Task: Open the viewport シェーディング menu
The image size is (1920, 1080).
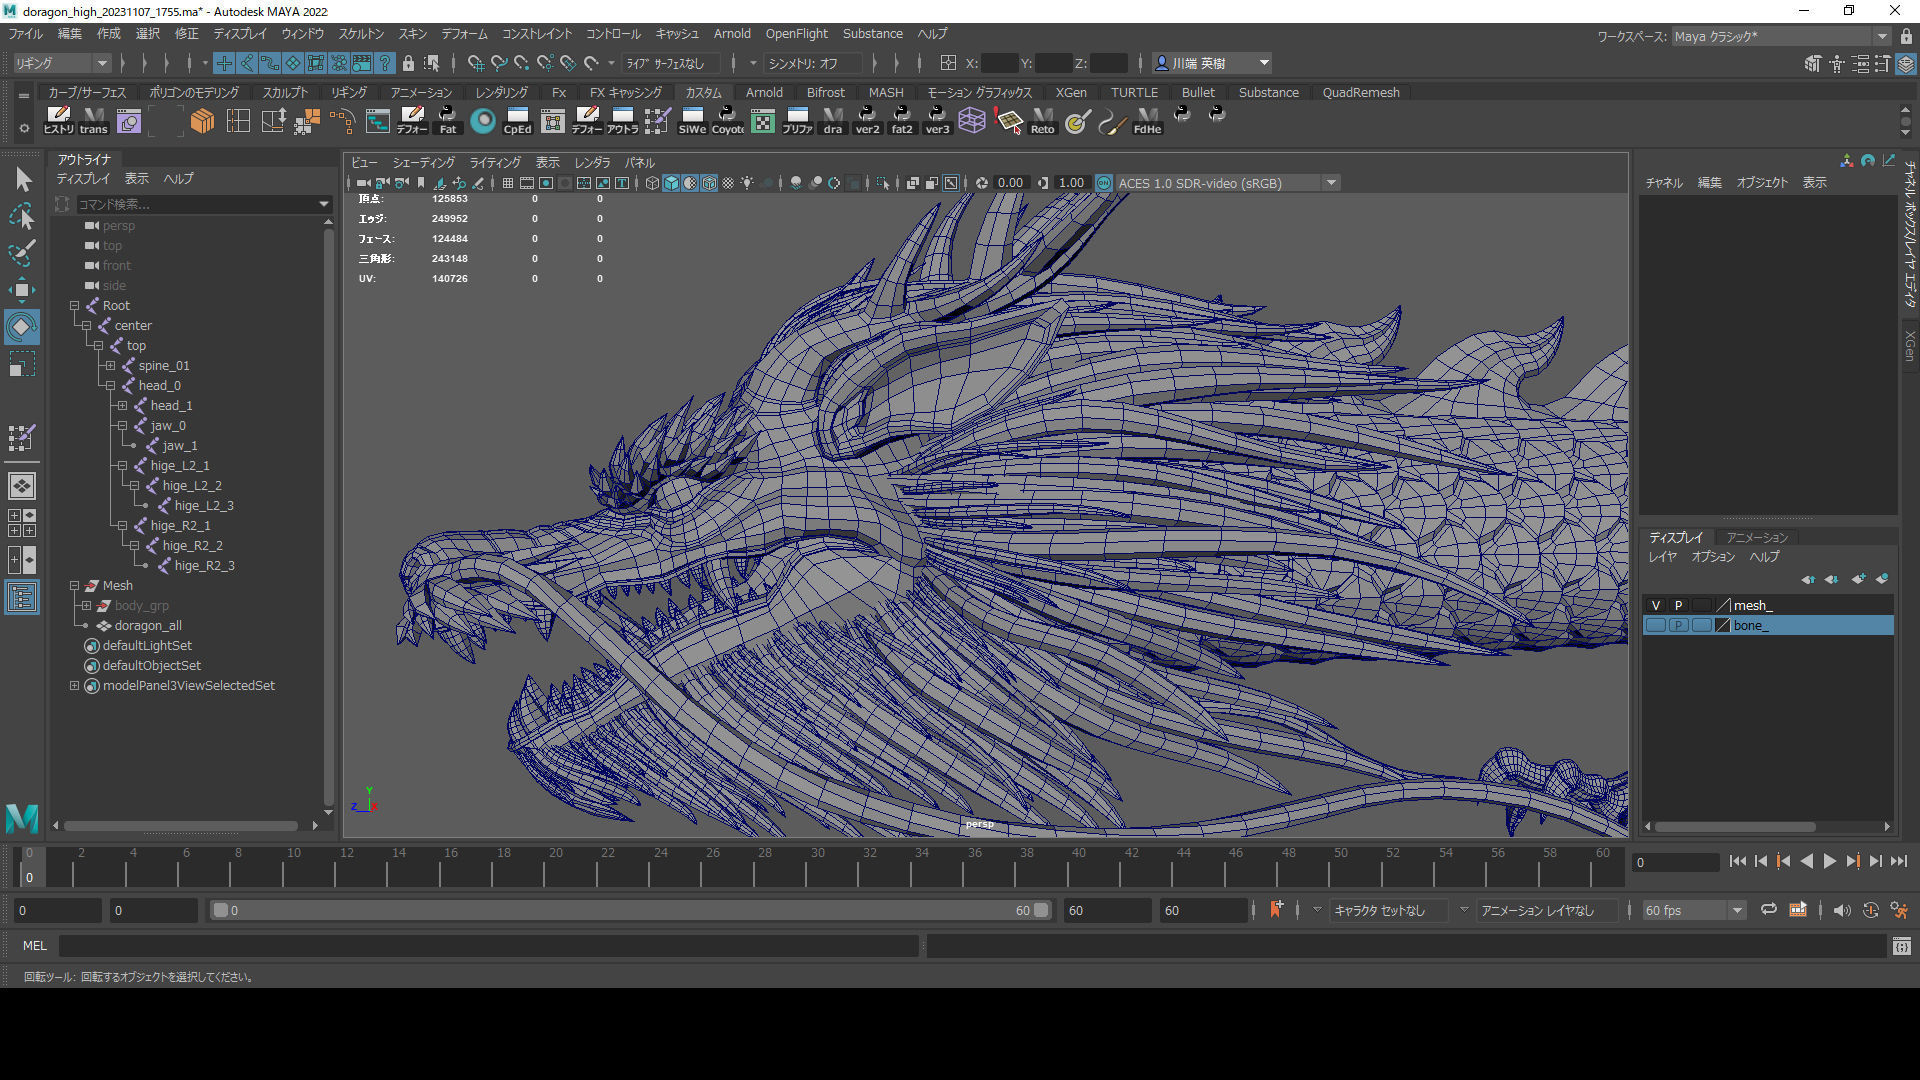Action: (423, 162)
